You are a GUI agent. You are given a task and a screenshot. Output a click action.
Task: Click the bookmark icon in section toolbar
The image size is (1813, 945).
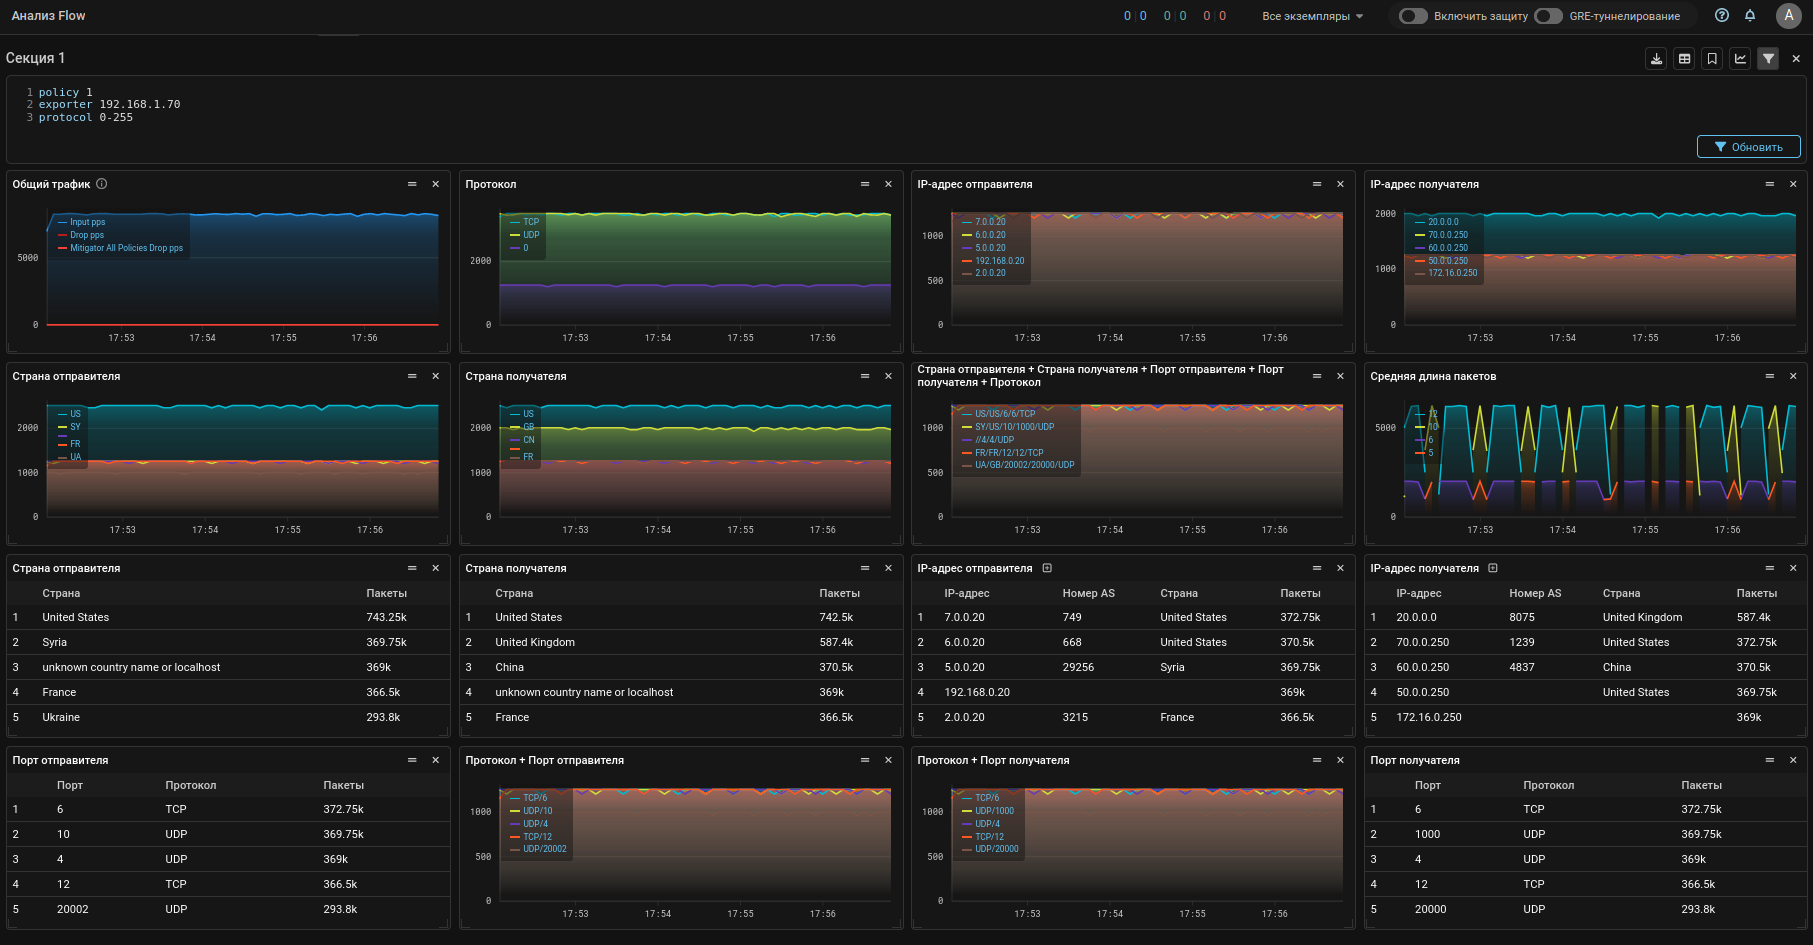click(x=1712, y=59)
